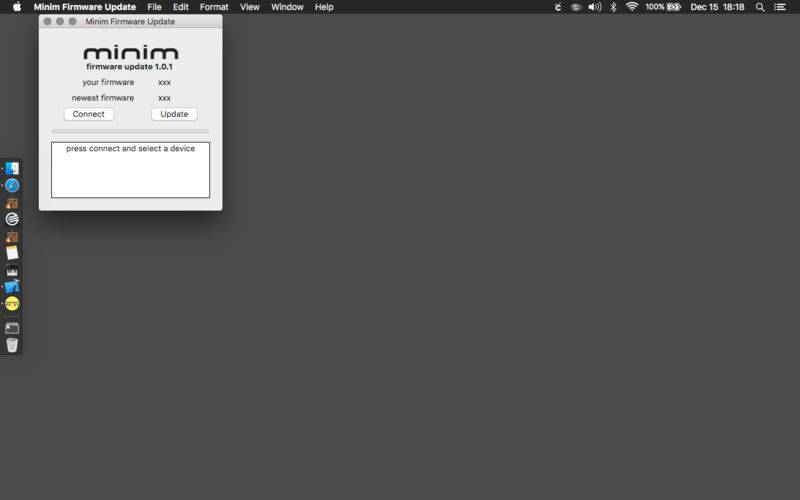Viewport: 800px width, 500px height.
Task: Open the yellow face app in the Dock
Action: (x=12, y=304)
